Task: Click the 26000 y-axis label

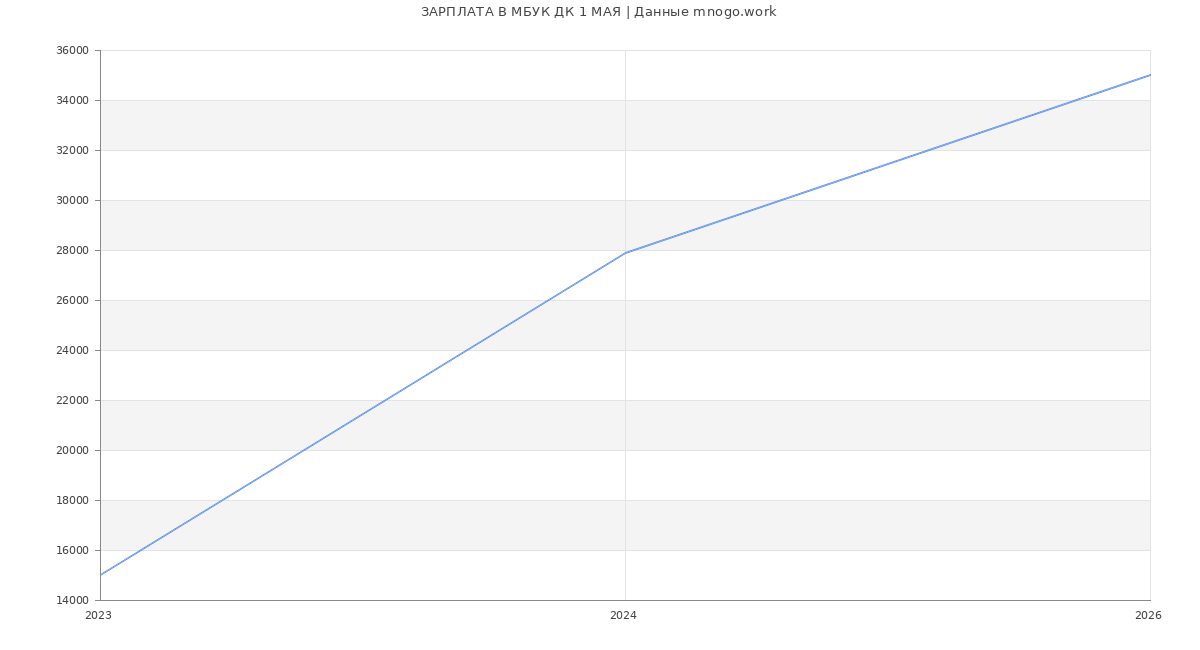Action: pyautogui.click(x=72, y=301)
